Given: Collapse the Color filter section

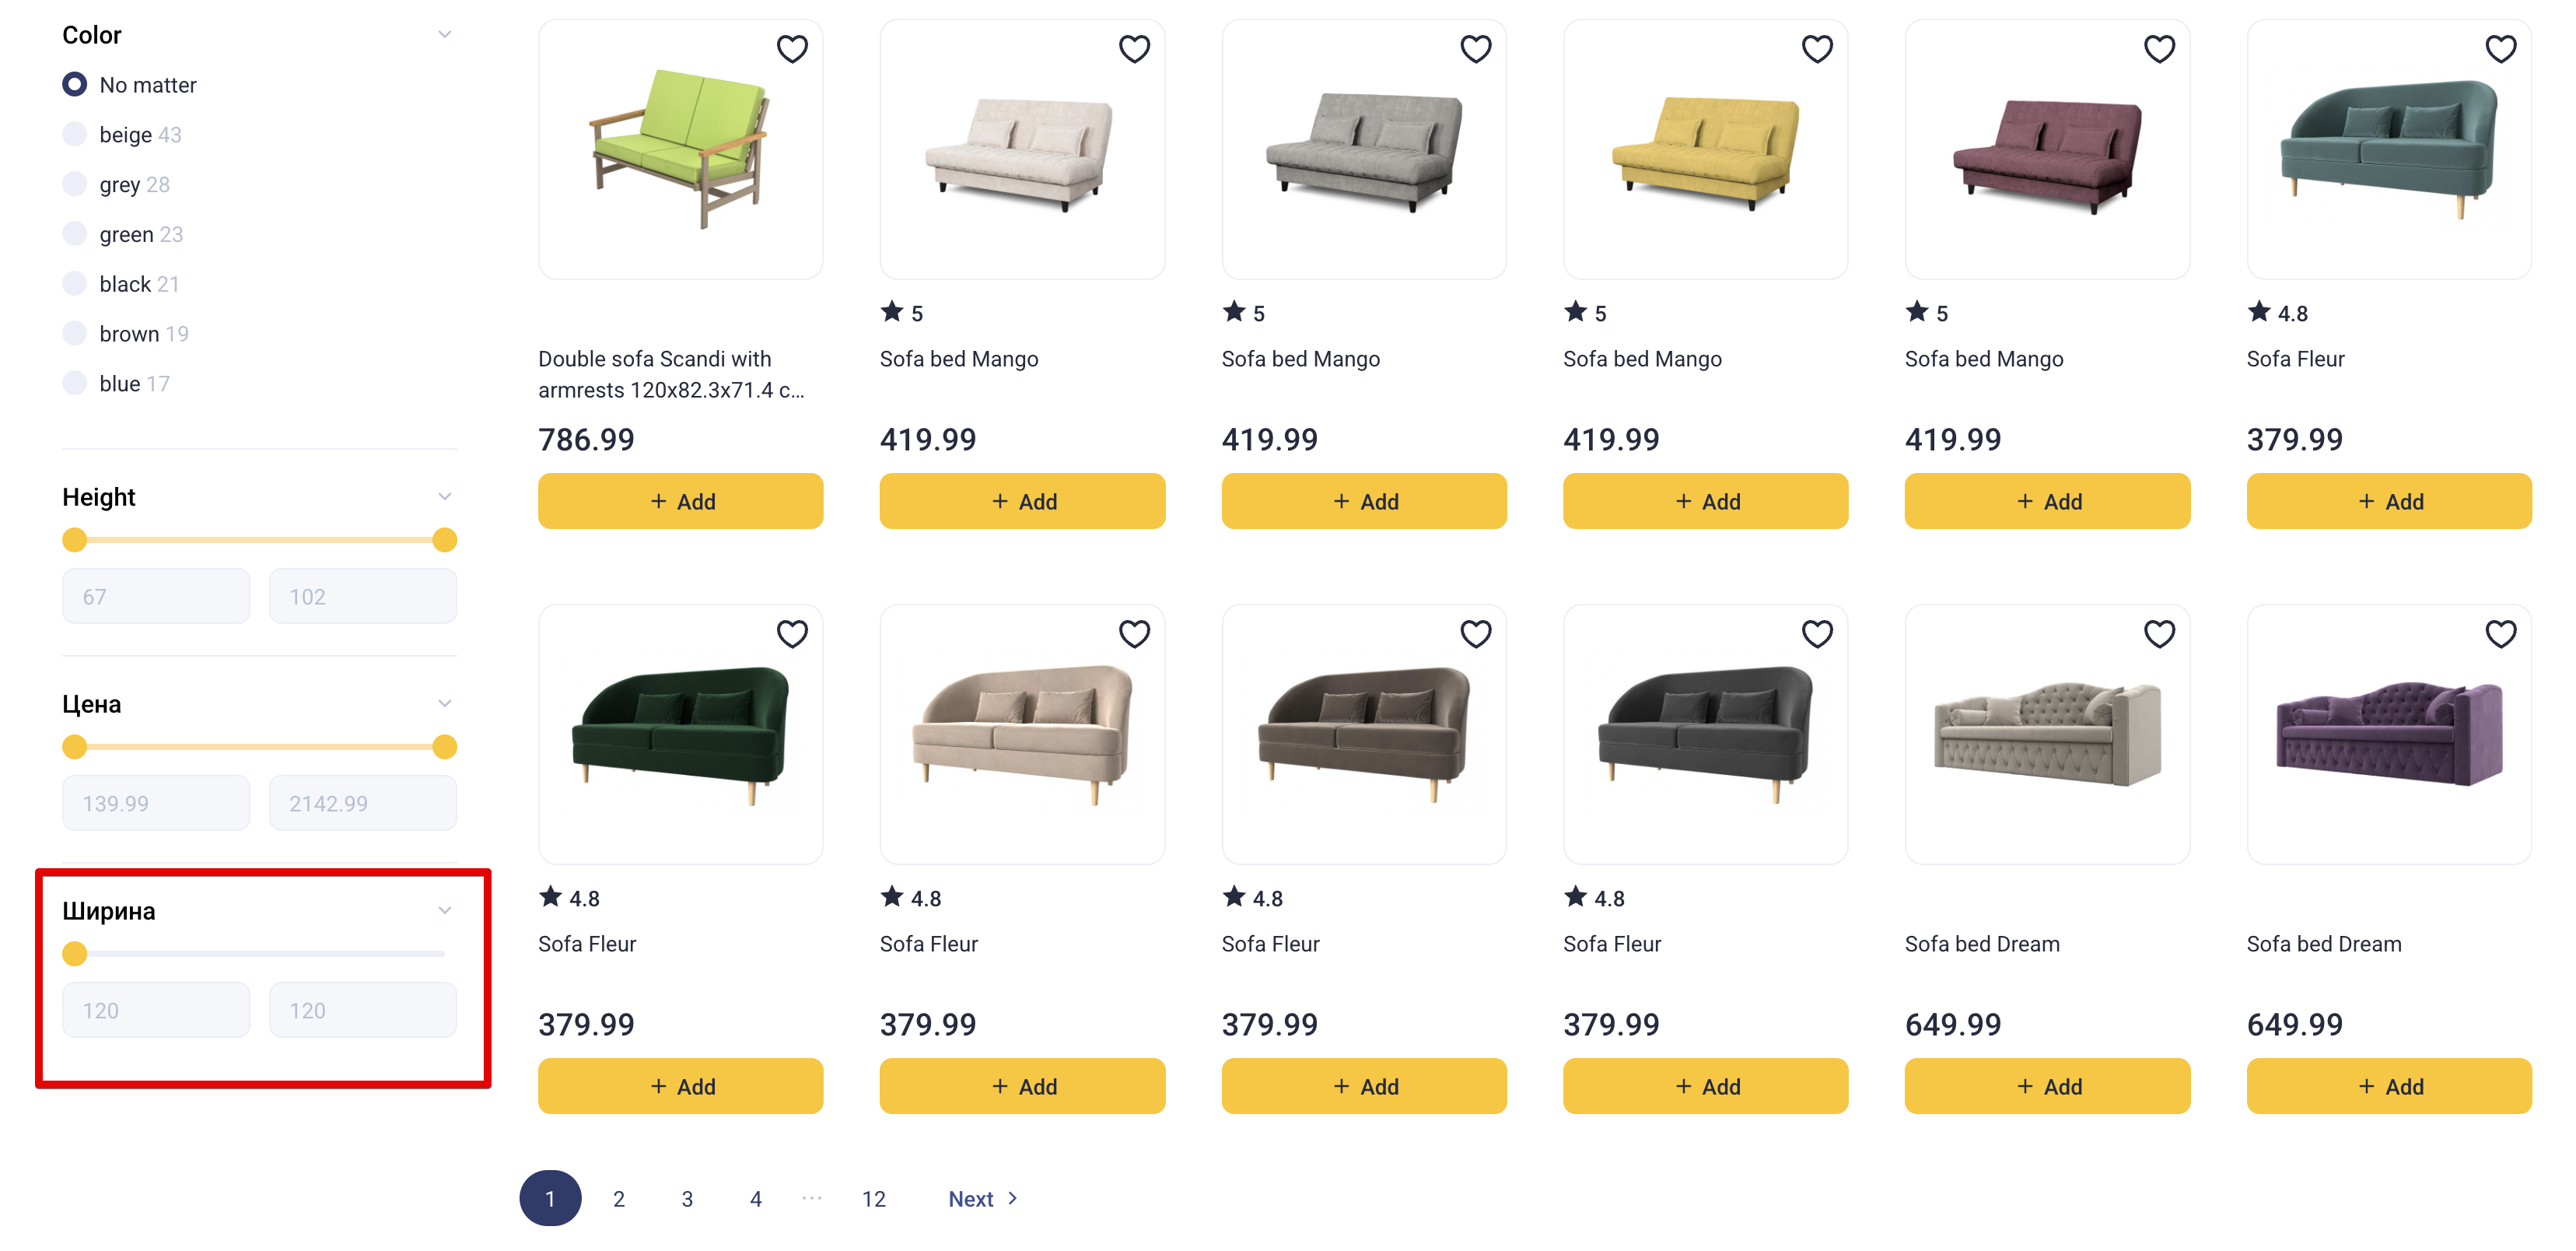Looking at the screenshot, I should (x=444, y=35).
